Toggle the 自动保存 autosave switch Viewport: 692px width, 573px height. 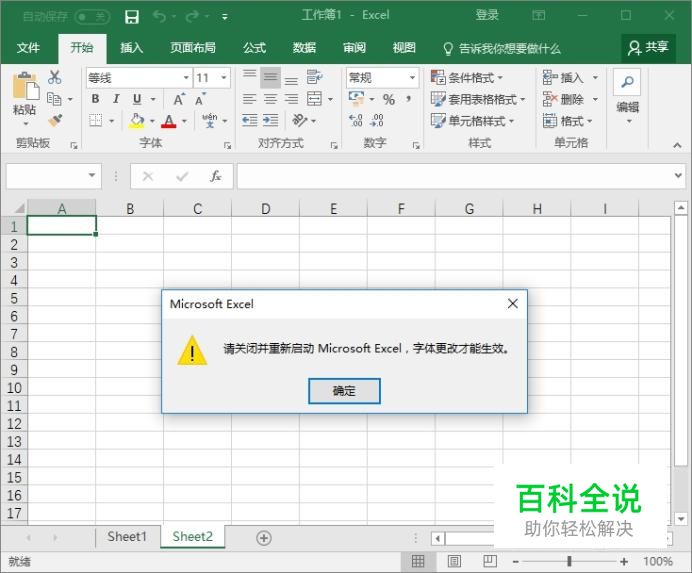pyautogui.click(x=92, y=17)
